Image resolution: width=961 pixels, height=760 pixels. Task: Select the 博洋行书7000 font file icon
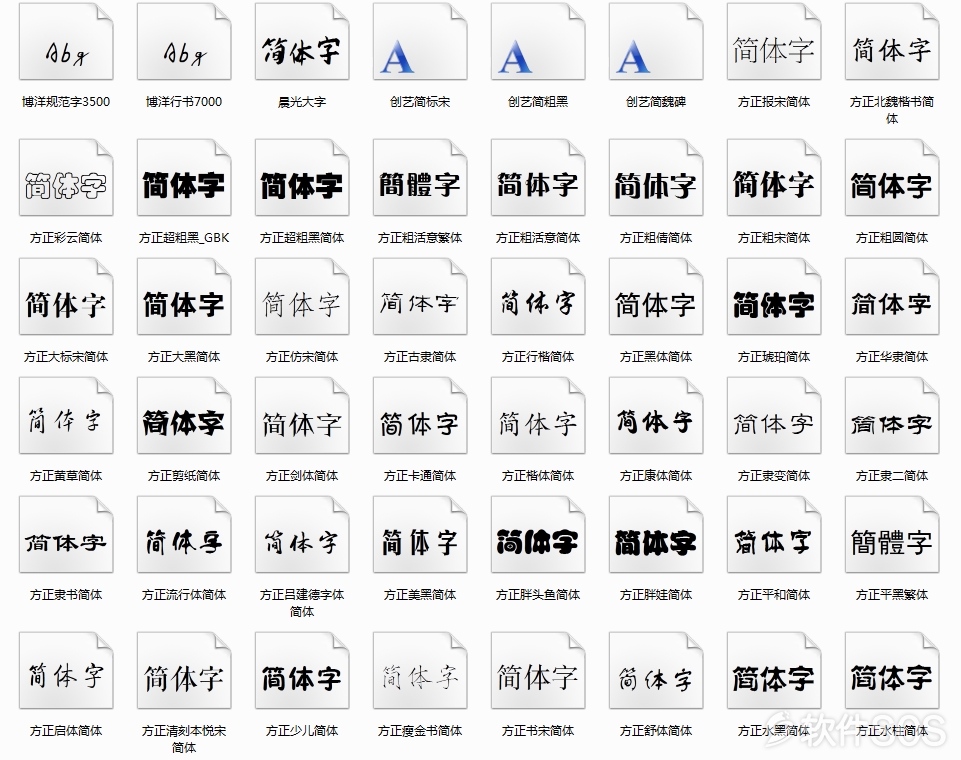[184, 41]
